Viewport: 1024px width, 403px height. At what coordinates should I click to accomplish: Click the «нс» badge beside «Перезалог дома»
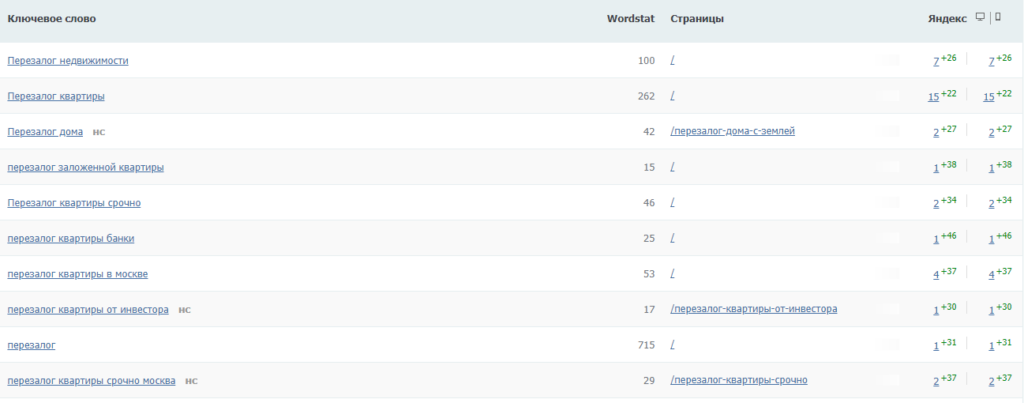coord(99,132)
